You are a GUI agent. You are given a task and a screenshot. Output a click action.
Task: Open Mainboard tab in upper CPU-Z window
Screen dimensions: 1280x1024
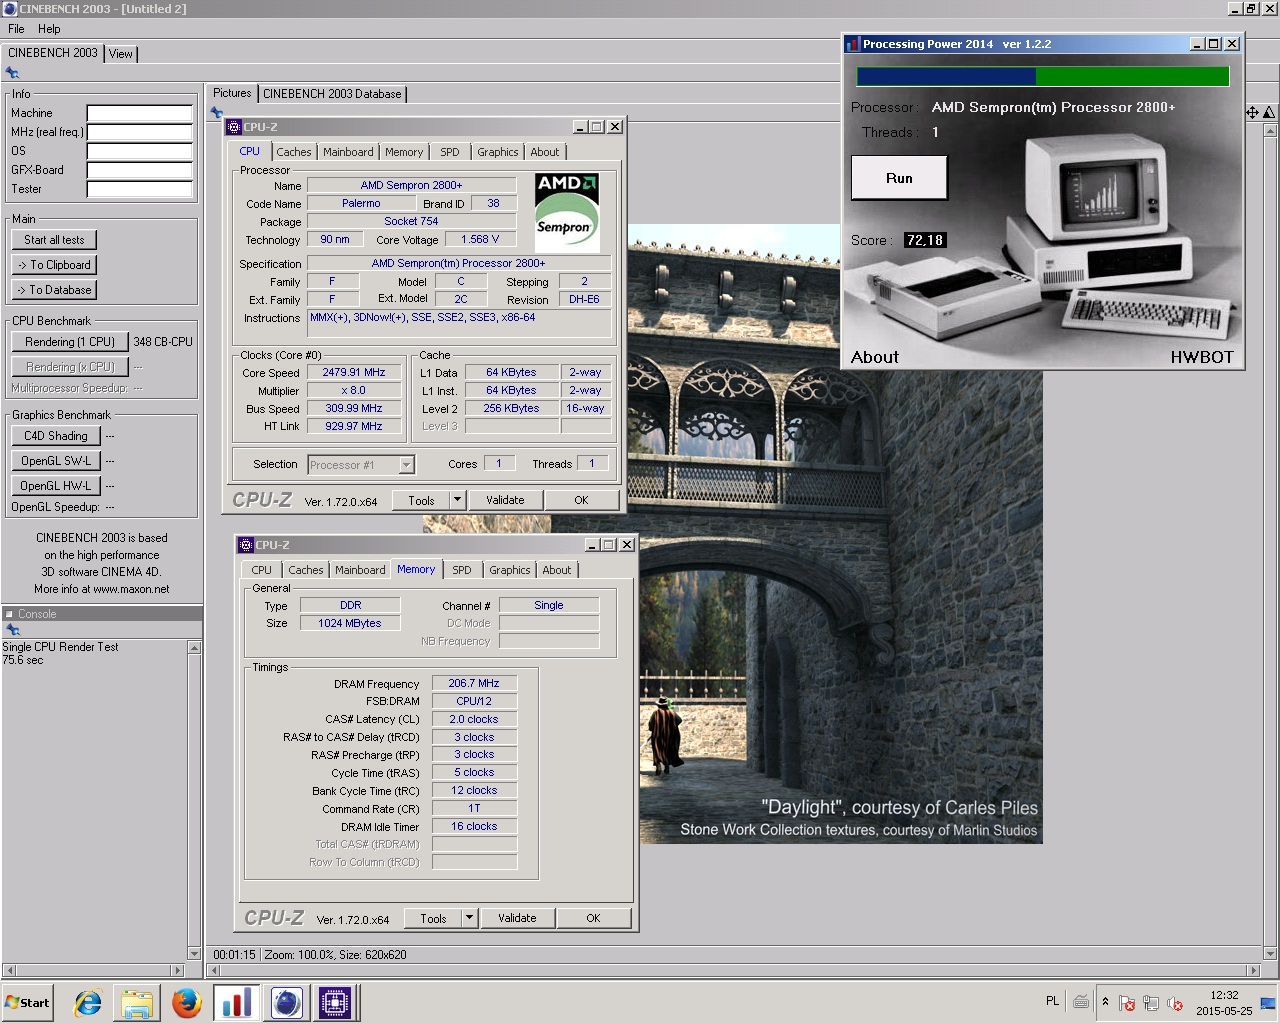point(348,152)
